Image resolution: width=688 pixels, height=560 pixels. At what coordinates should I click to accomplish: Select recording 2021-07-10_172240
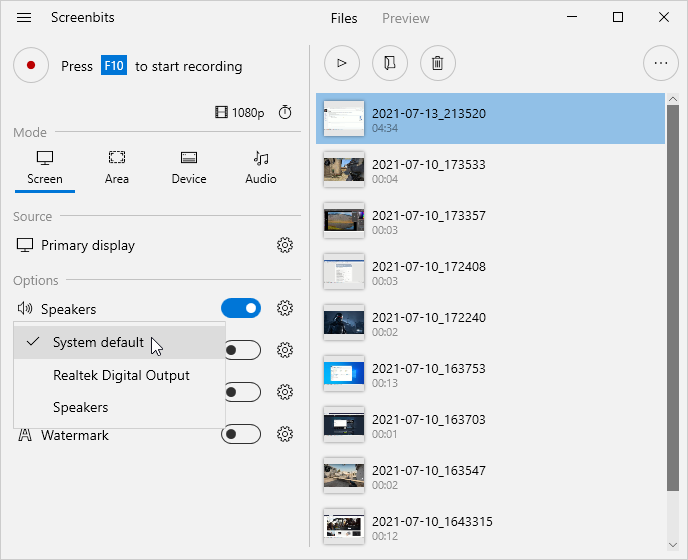coord(490,323)
